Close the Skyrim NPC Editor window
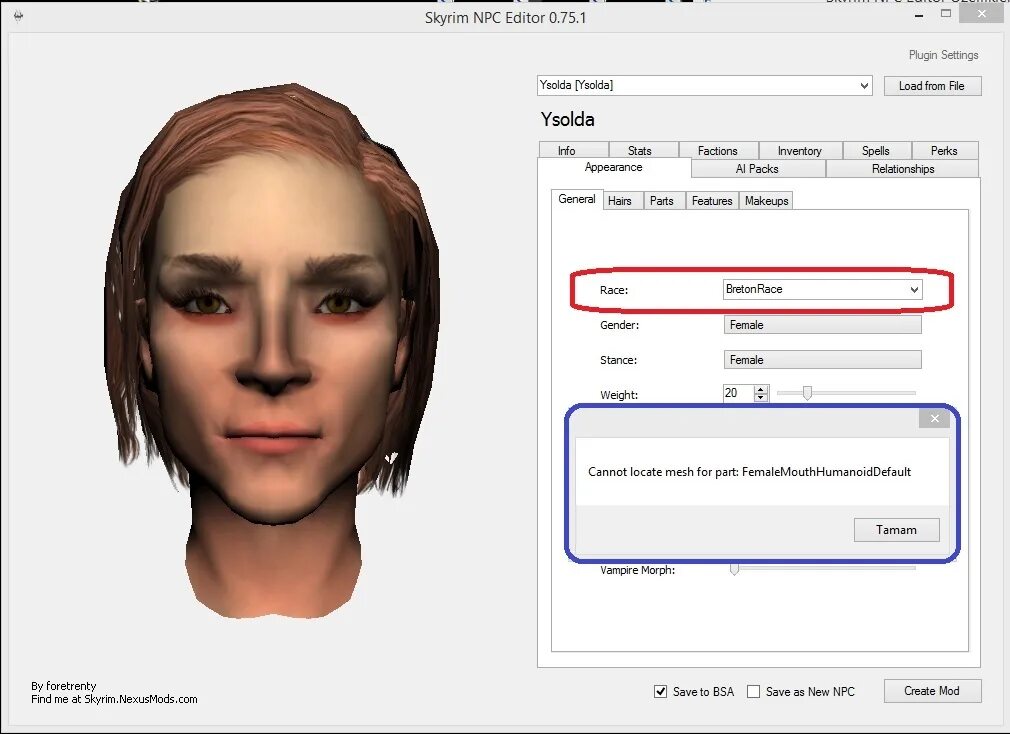This screenshot has height=734, width=1010. 981,14
